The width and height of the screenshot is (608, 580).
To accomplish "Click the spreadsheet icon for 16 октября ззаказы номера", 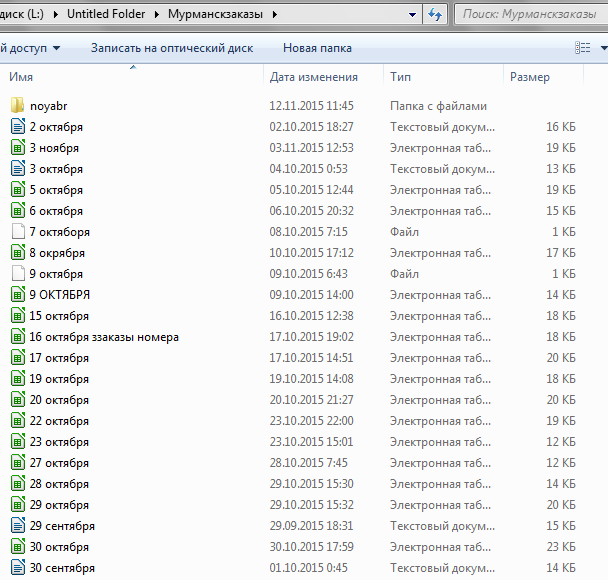I will tap(17, 337).
